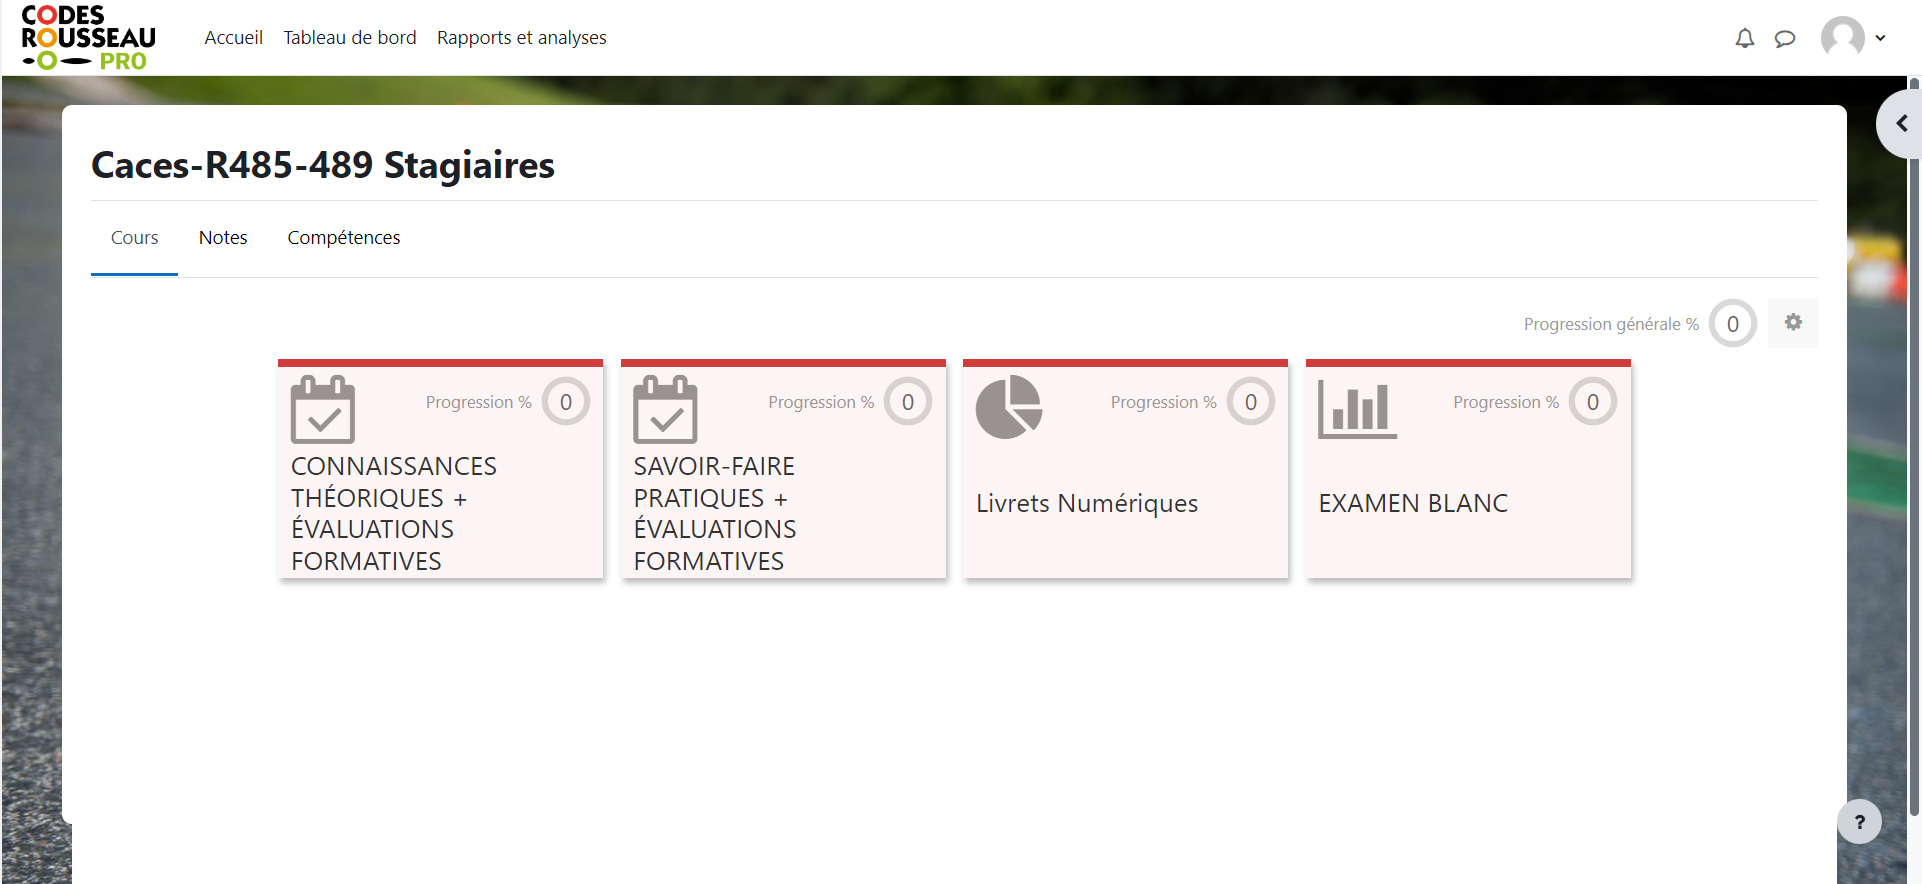Switch to the Compétences tab
The height and width of the screenshot is (884, 1922).
(x=343, y=238)
